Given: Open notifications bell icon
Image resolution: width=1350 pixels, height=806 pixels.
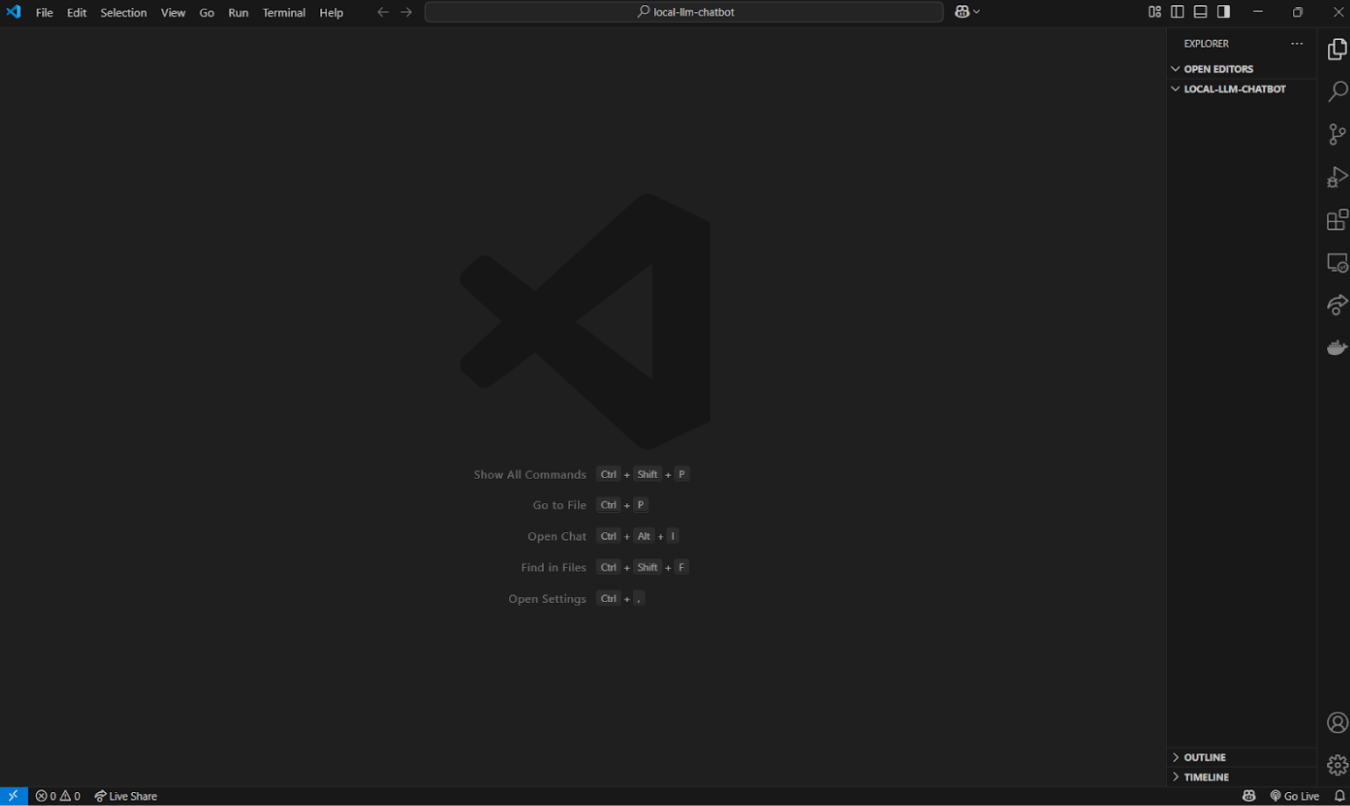Looking at the screenshot, I should pyautogui.click(x=1339, y=796).
